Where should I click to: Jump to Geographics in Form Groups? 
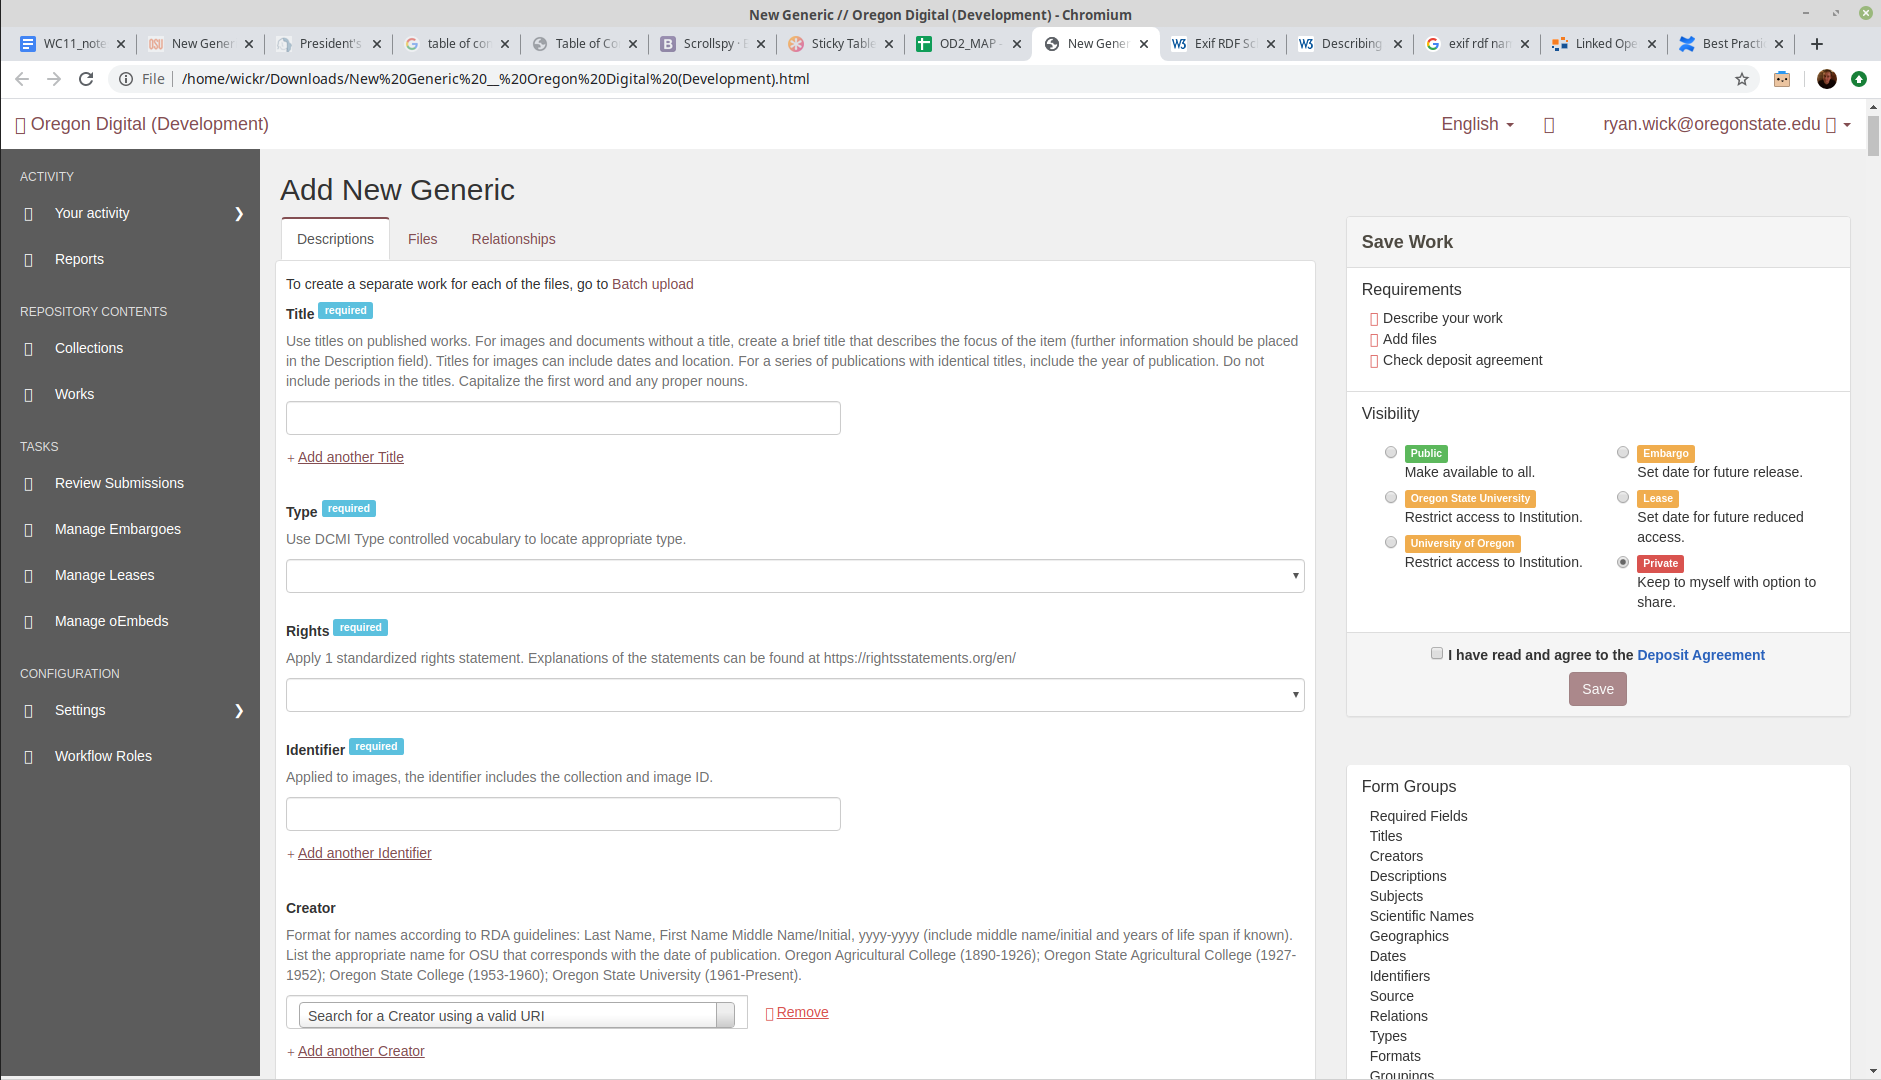1409,936
